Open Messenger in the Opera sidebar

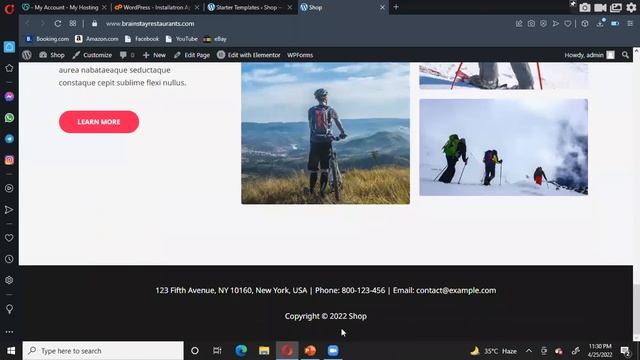coord(9,97)
